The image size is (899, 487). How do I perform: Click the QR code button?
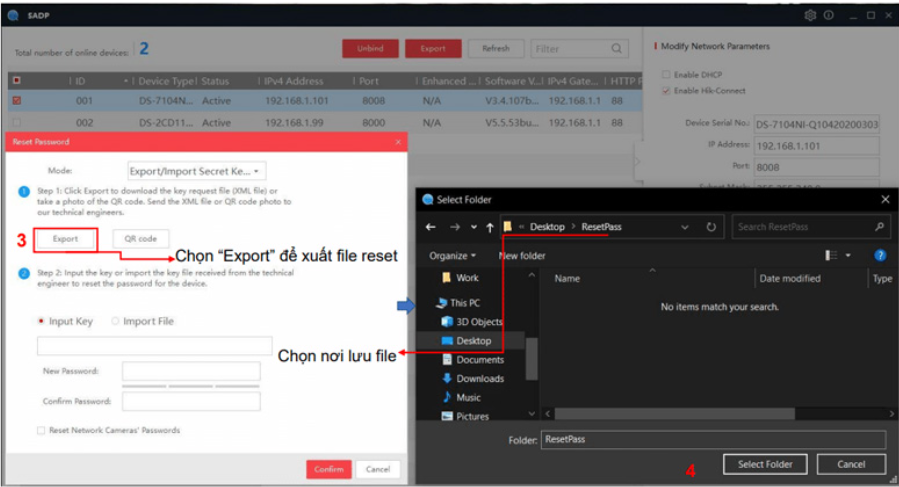(x=140, y=239)
